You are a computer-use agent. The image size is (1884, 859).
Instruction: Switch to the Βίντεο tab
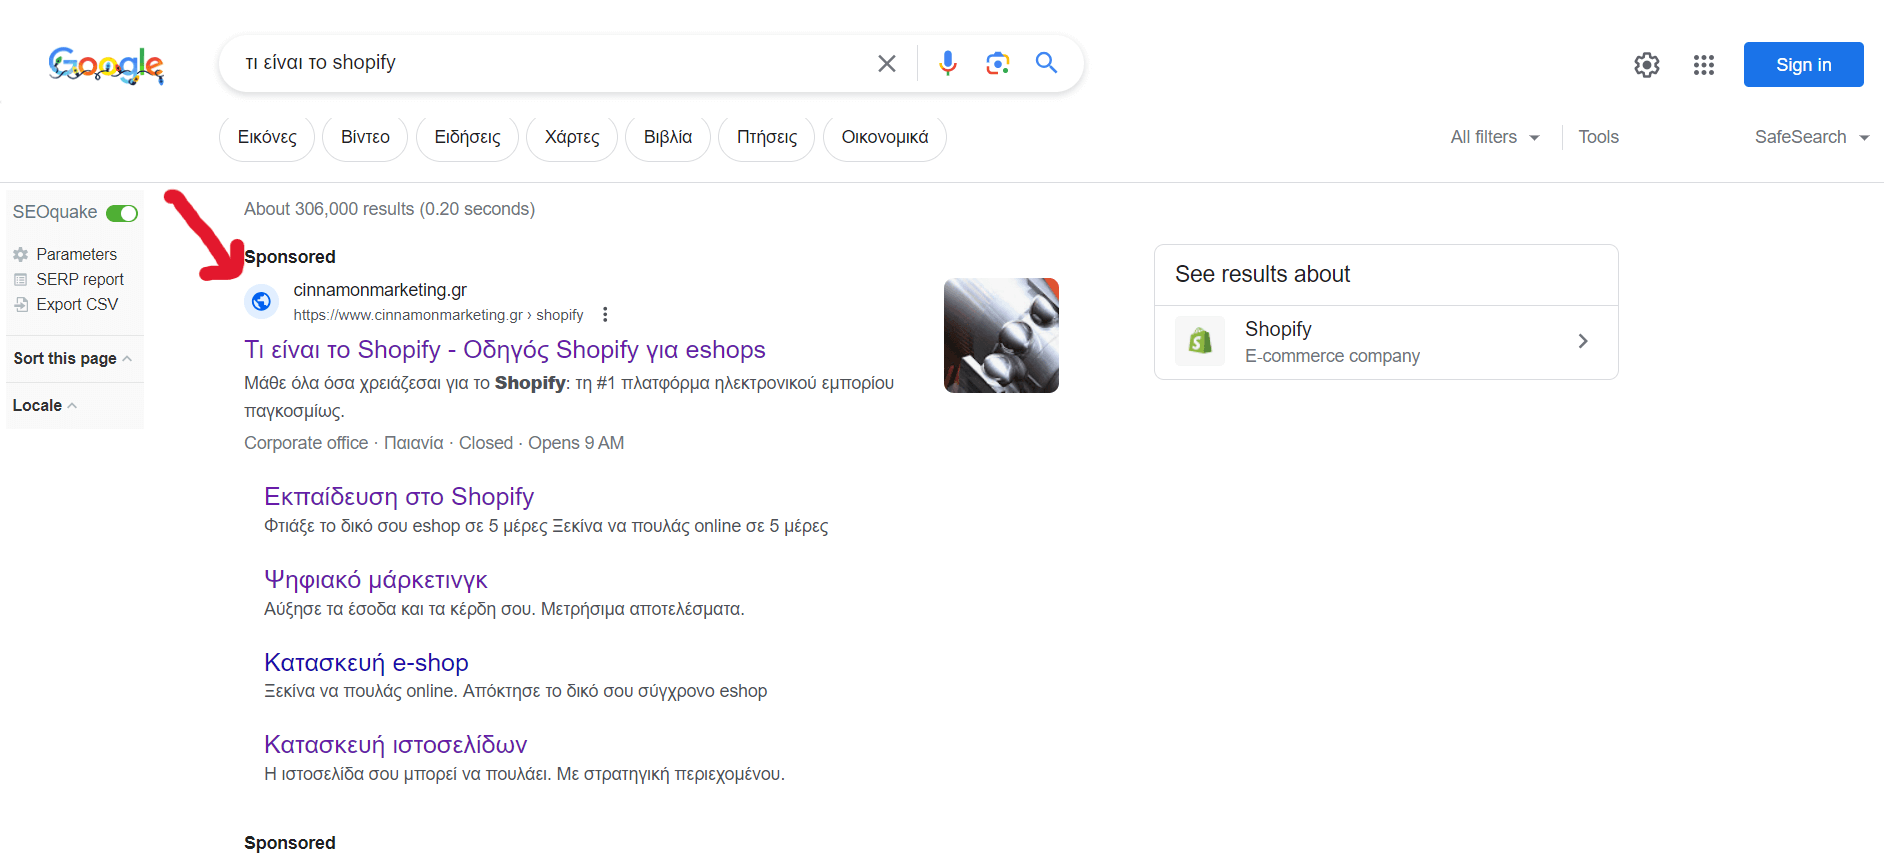(365, 138)
